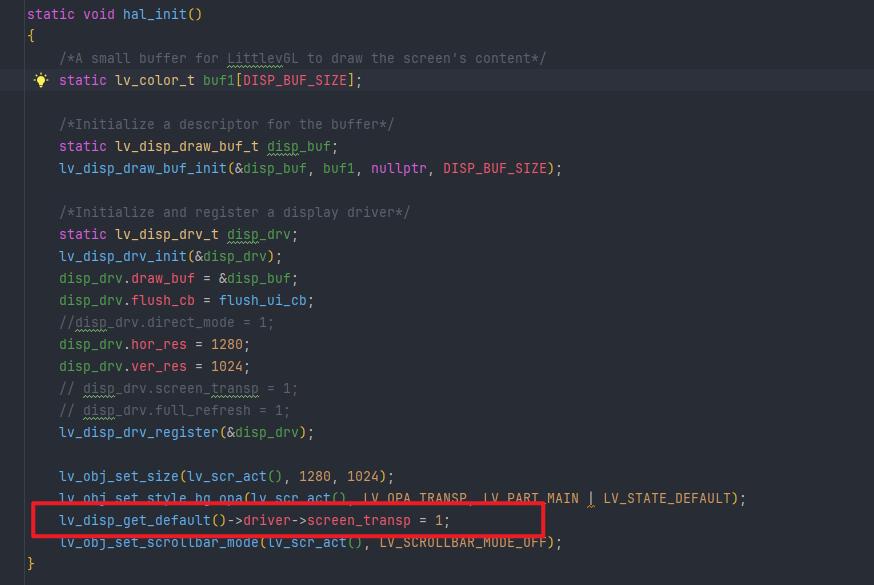
Task: Click the nullptr argument
Action: point(399,168)
